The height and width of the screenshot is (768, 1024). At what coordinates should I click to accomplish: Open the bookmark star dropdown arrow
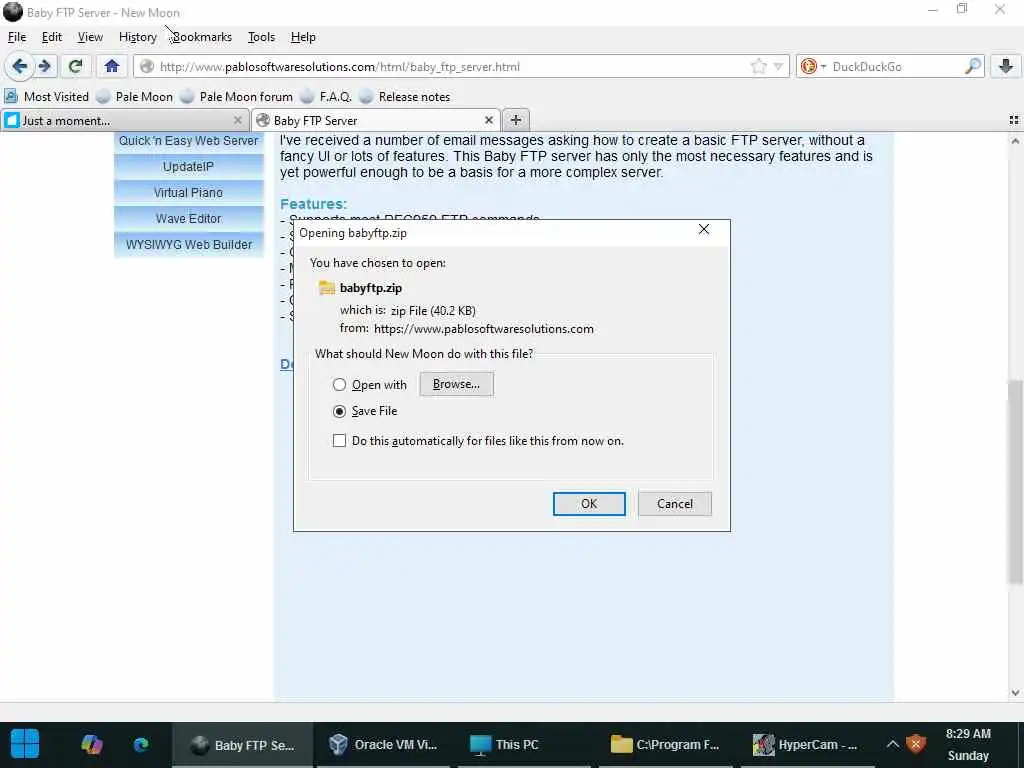[778, 67]
